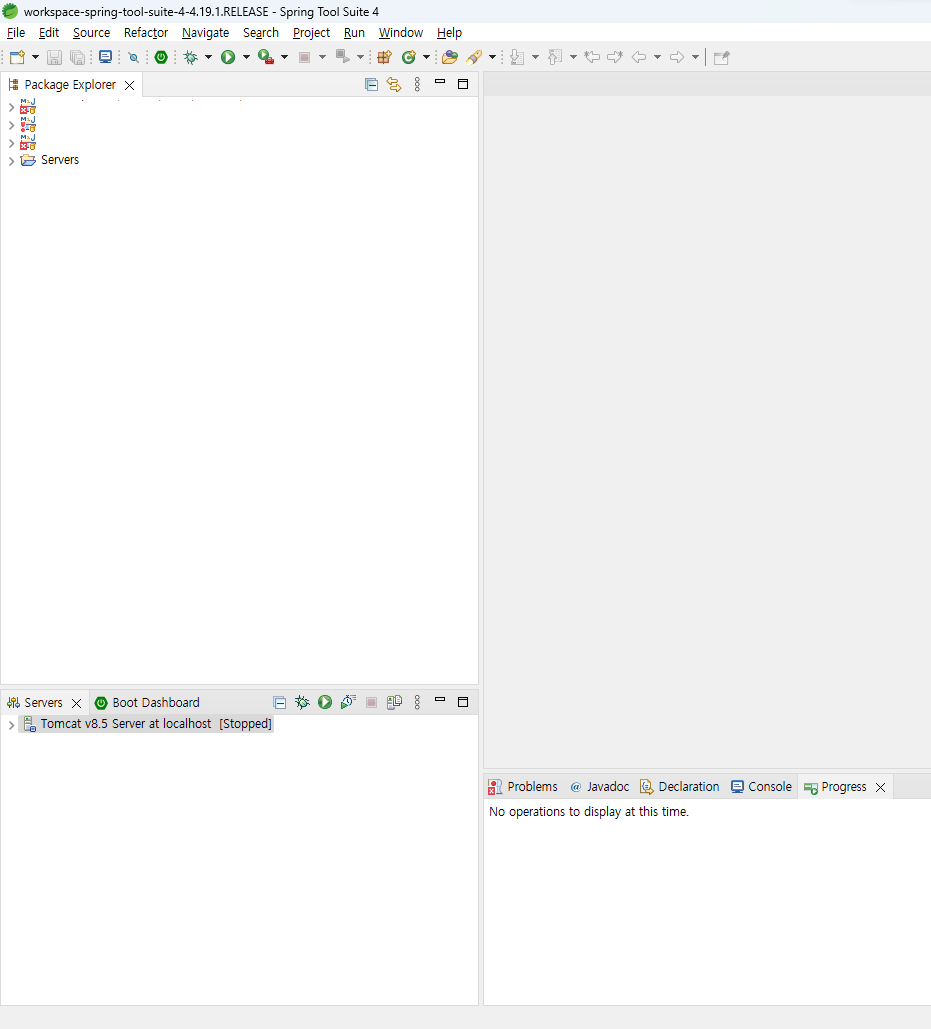The width and height of the screenshot is (931, 1029).
Task: Click the Debug bug icon in the main toolbar
Action: pos(191,57)
